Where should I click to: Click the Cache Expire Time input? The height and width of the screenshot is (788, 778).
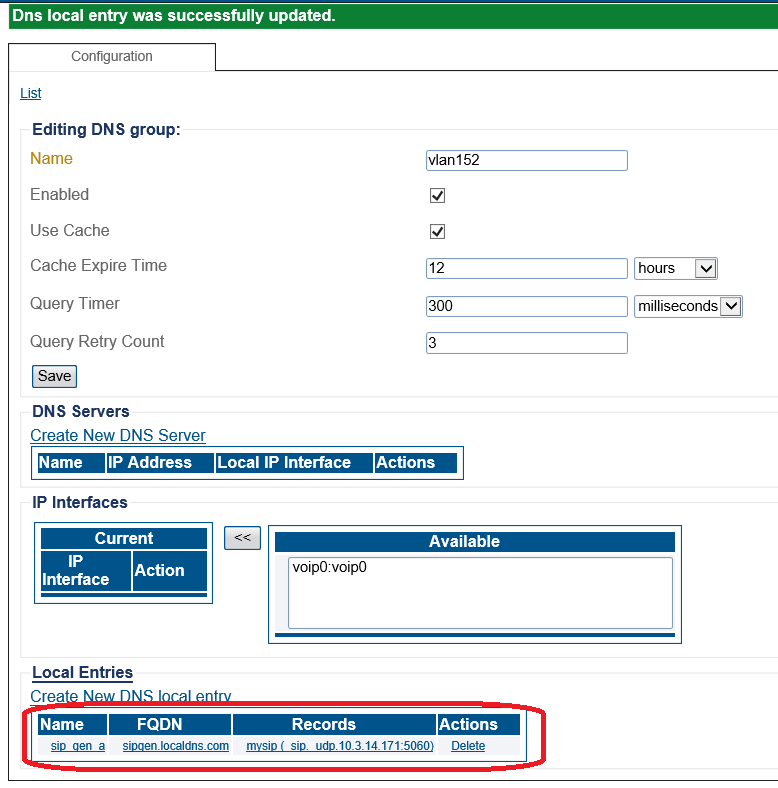[x=526, y=268]
